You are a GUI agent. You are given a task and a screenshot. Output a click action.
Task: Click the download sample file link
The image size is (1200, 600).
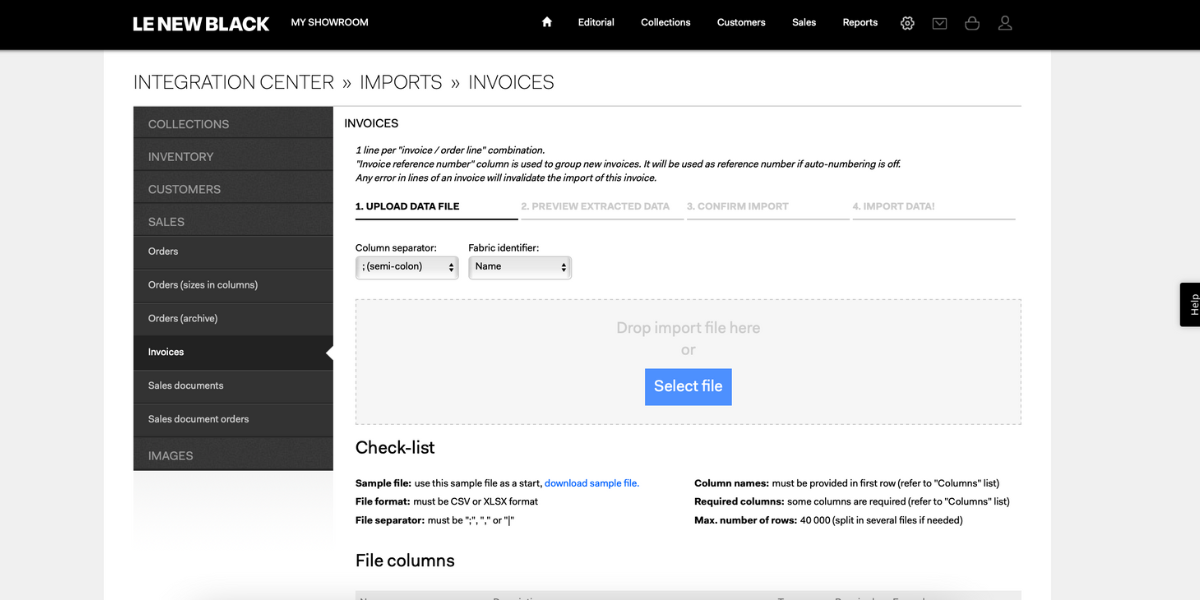(x=591, y=483)
